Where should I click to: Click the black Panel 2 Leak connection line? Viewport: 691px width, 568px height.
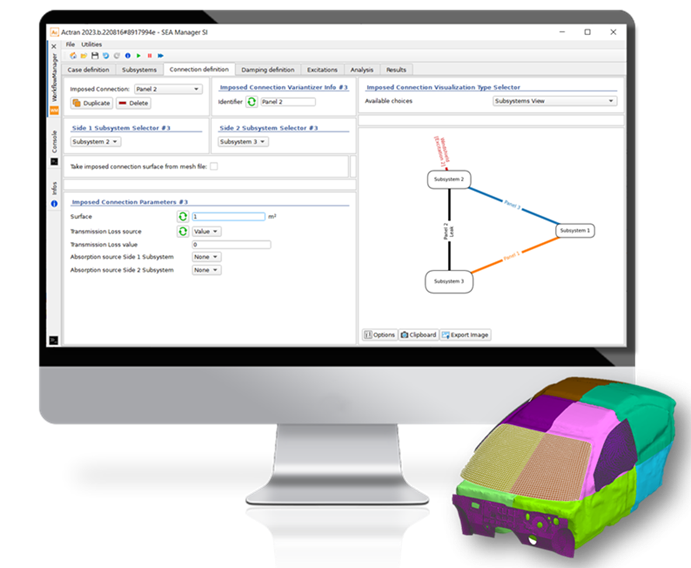click(450, 230)
